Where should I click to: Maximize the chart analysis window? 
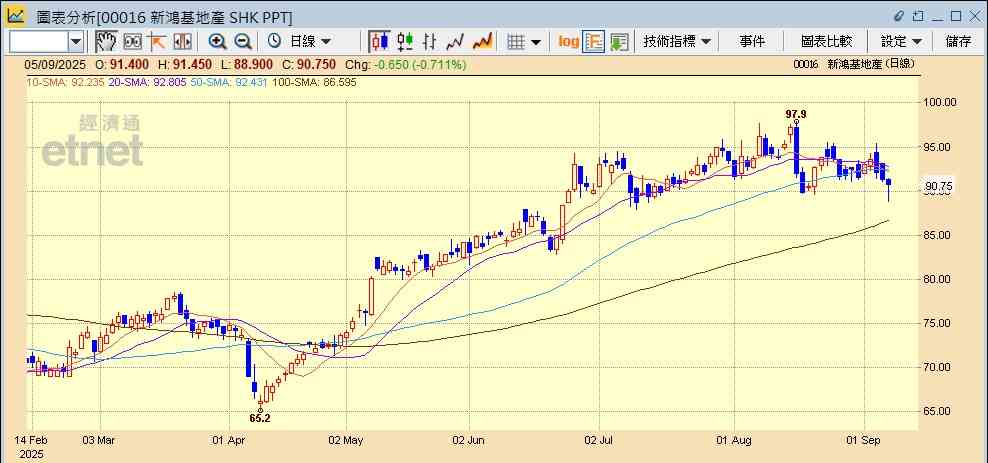click(x=956, y=15)
